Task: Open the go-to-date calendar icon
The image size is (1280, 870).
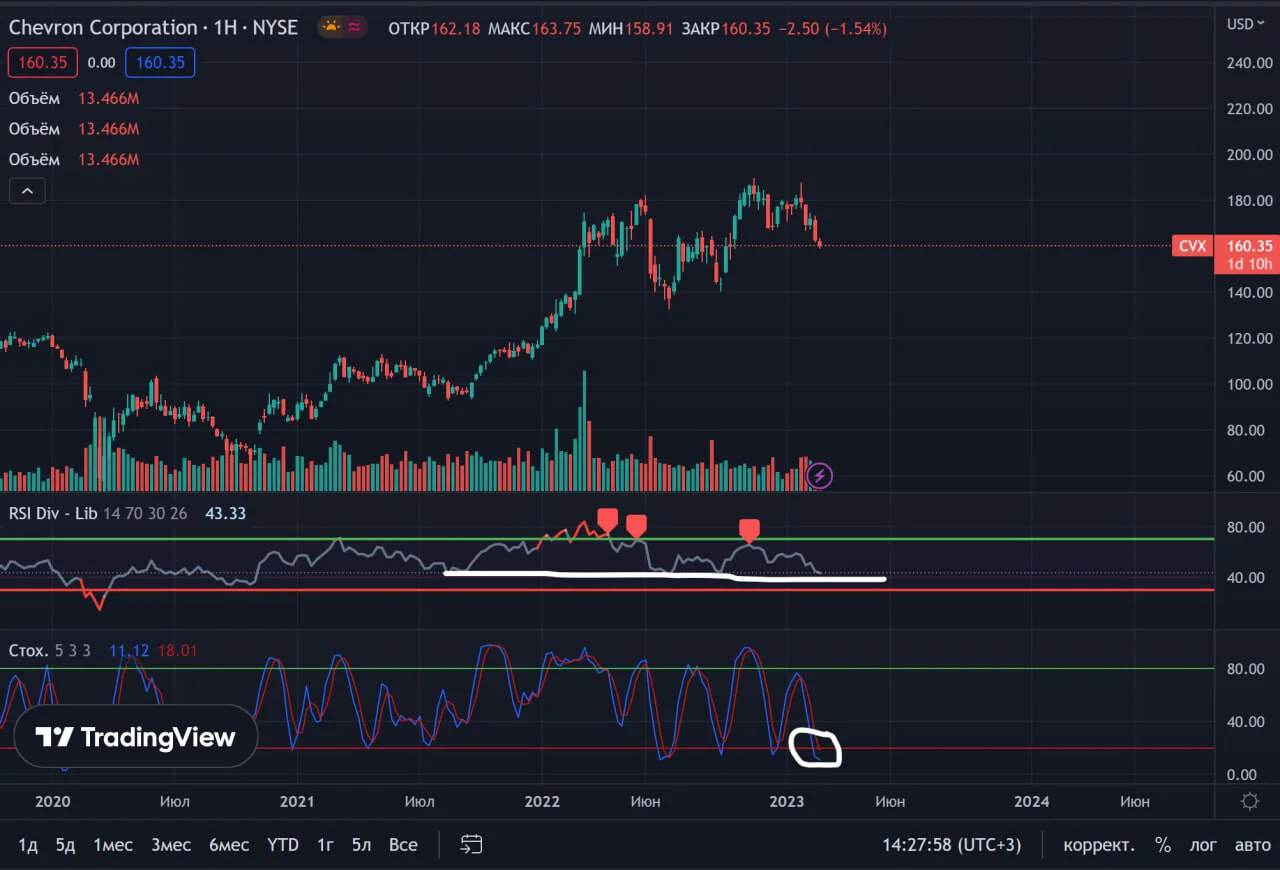Action: 471,845
